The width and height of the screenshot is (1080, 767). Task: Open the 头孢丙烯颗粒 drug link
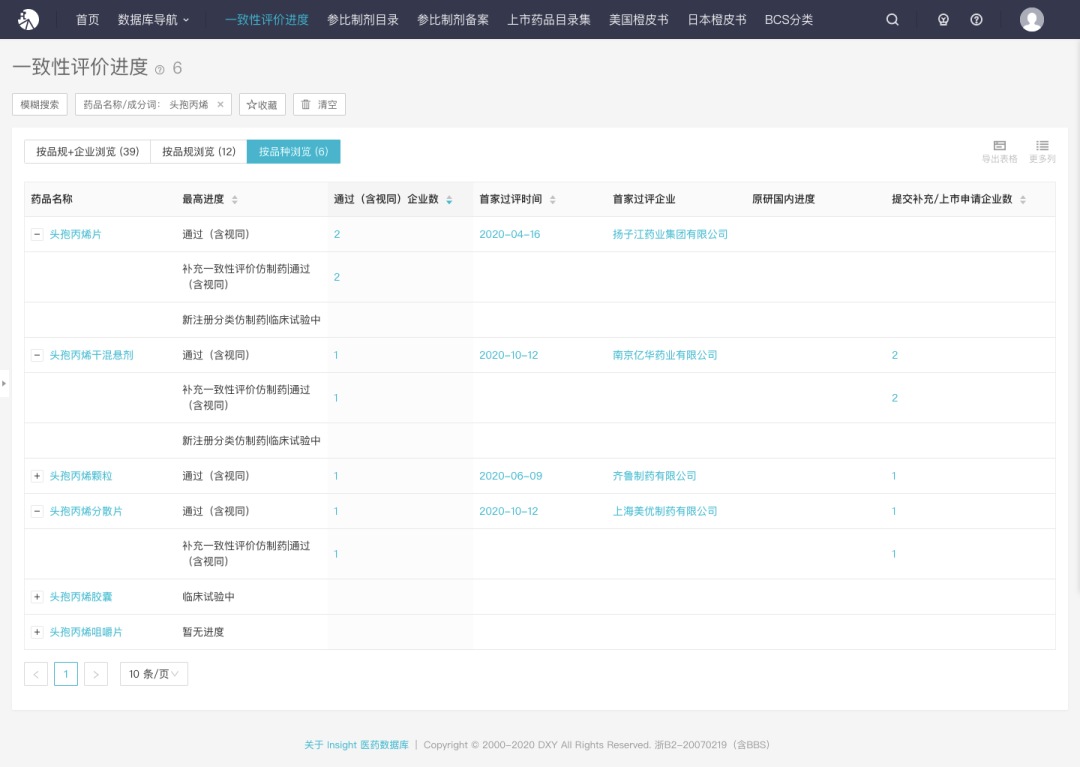point(81,476)
